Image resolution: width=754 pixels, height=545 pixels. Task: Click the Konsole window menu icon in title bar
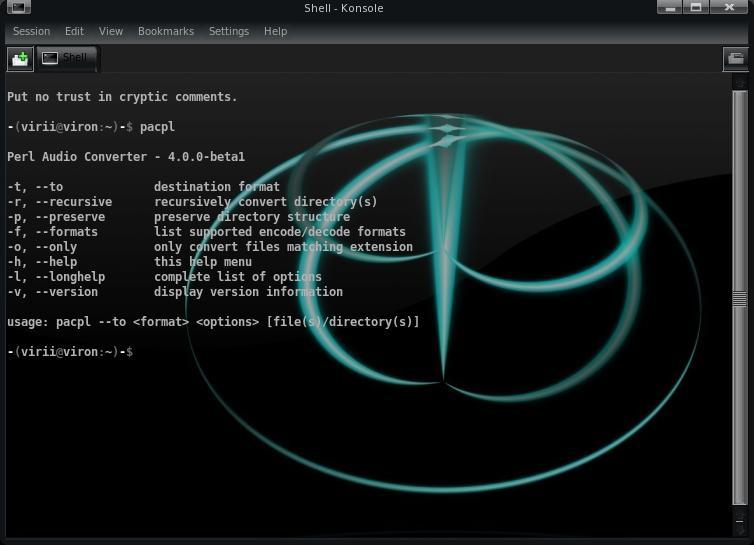click(x=18, y=7)
